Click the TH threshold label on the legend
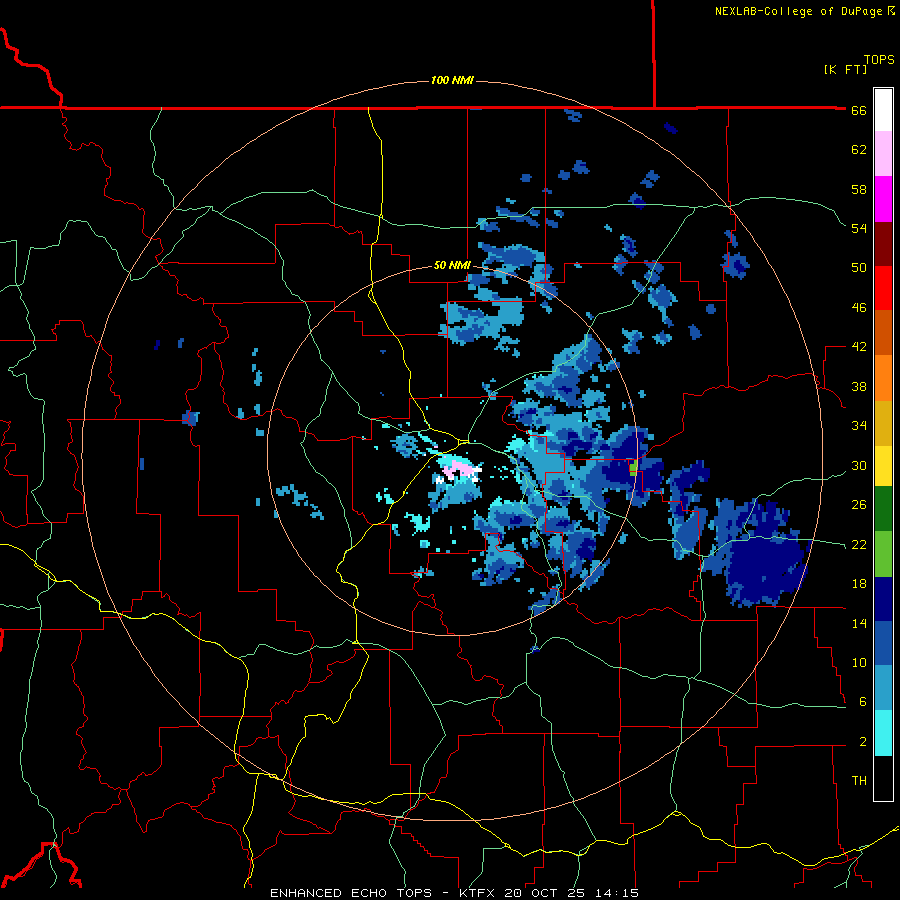The height and width of the screenshot is (900, 900). click(x=859, y=781)
